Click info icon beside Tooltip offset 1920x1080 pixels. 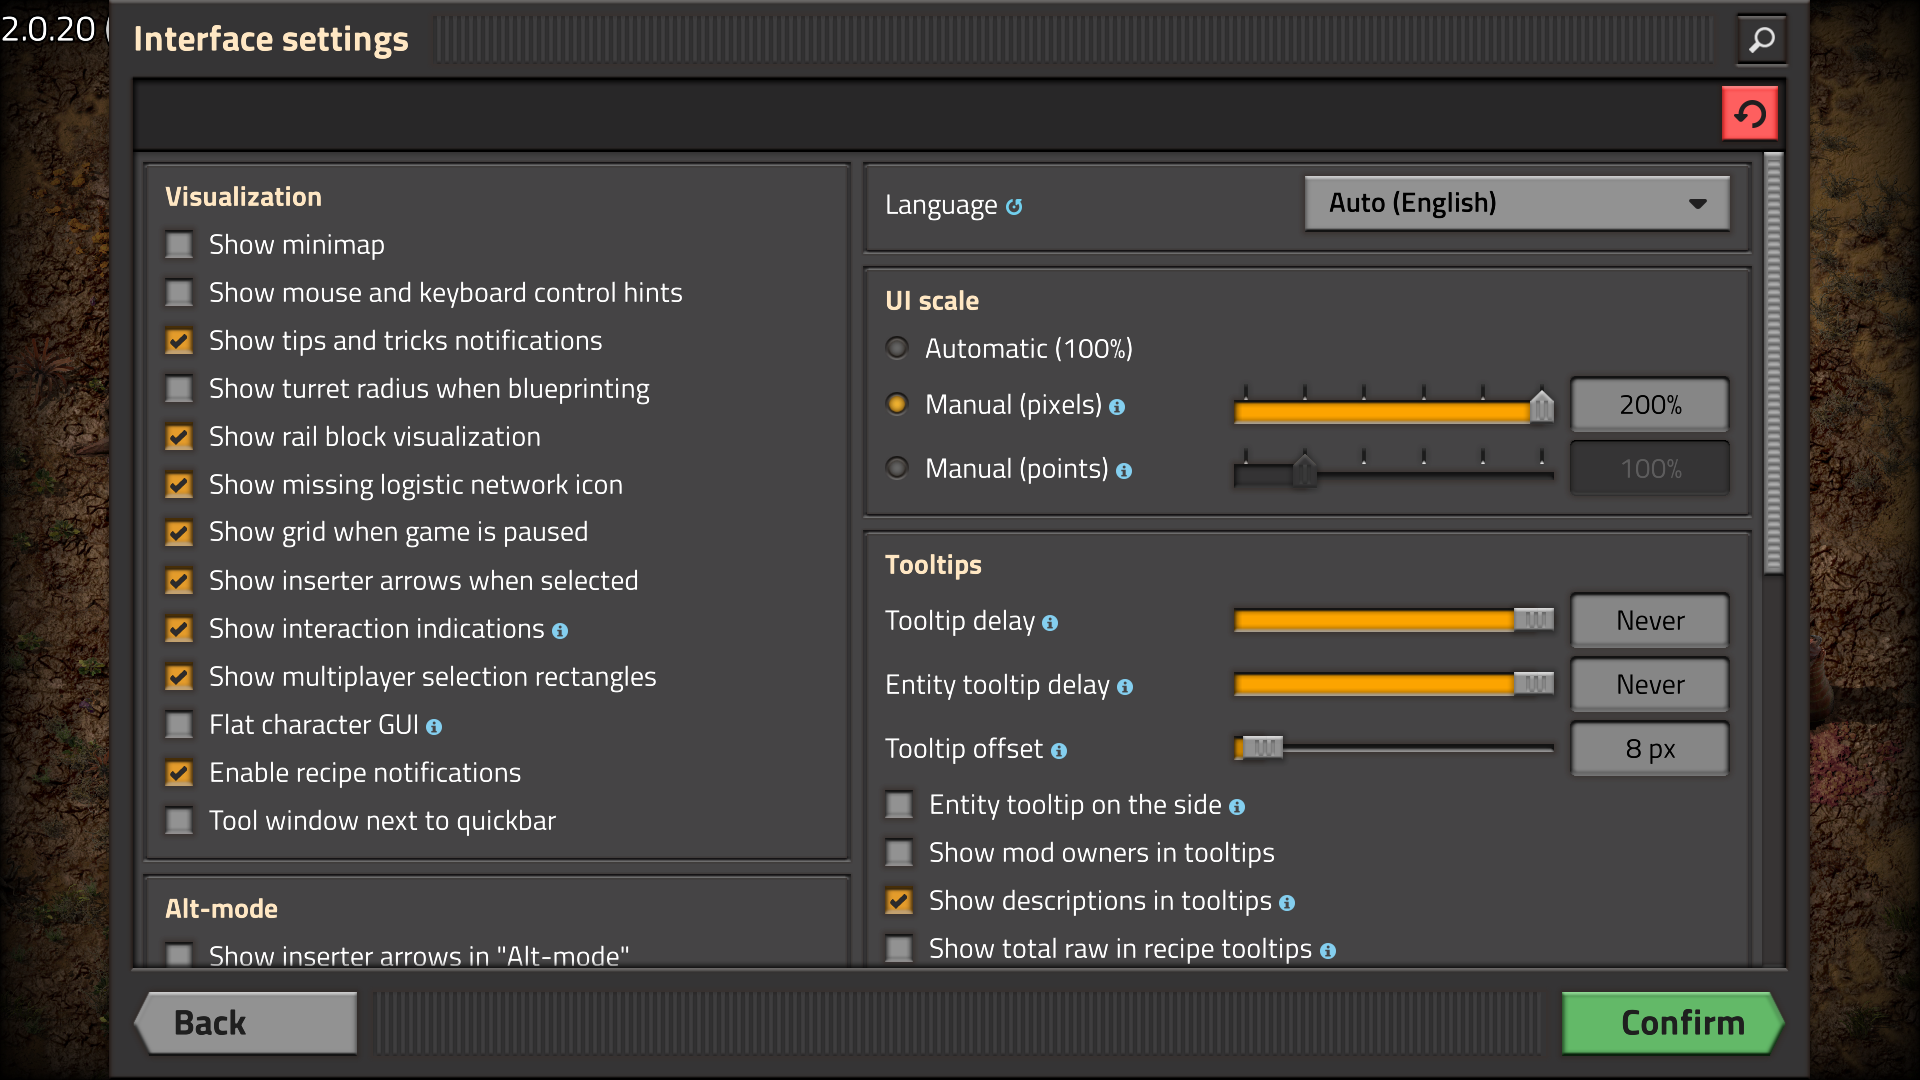[x=1059, y=751]
